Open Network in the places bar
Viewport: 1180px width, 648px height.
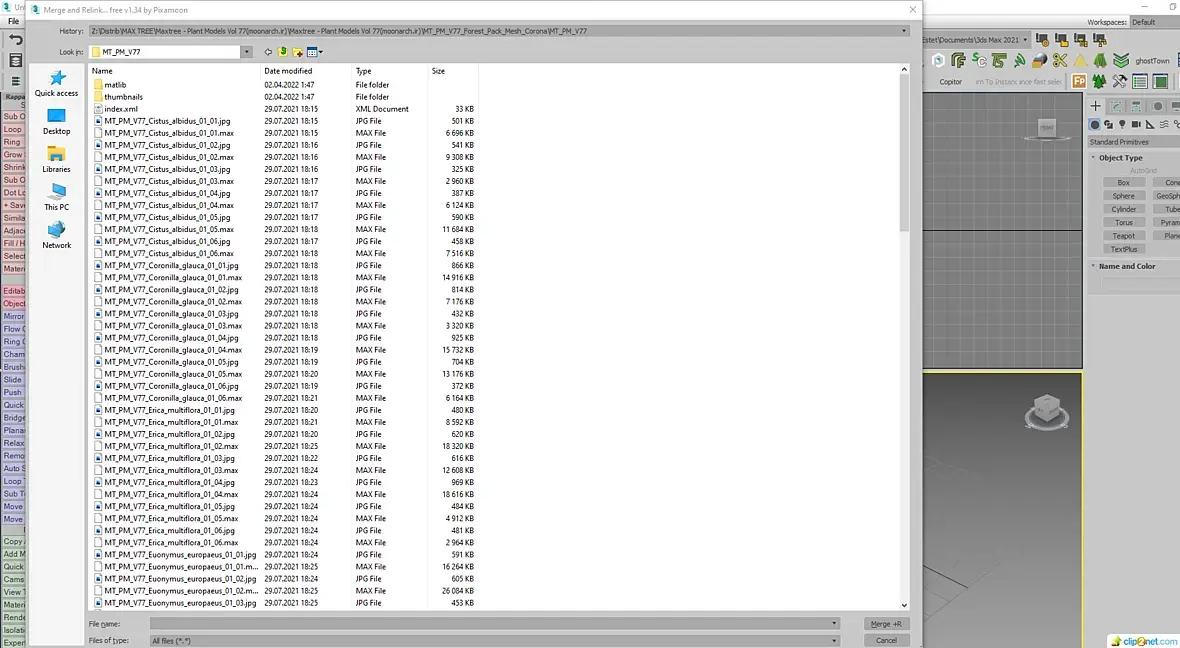coord(56,235)
